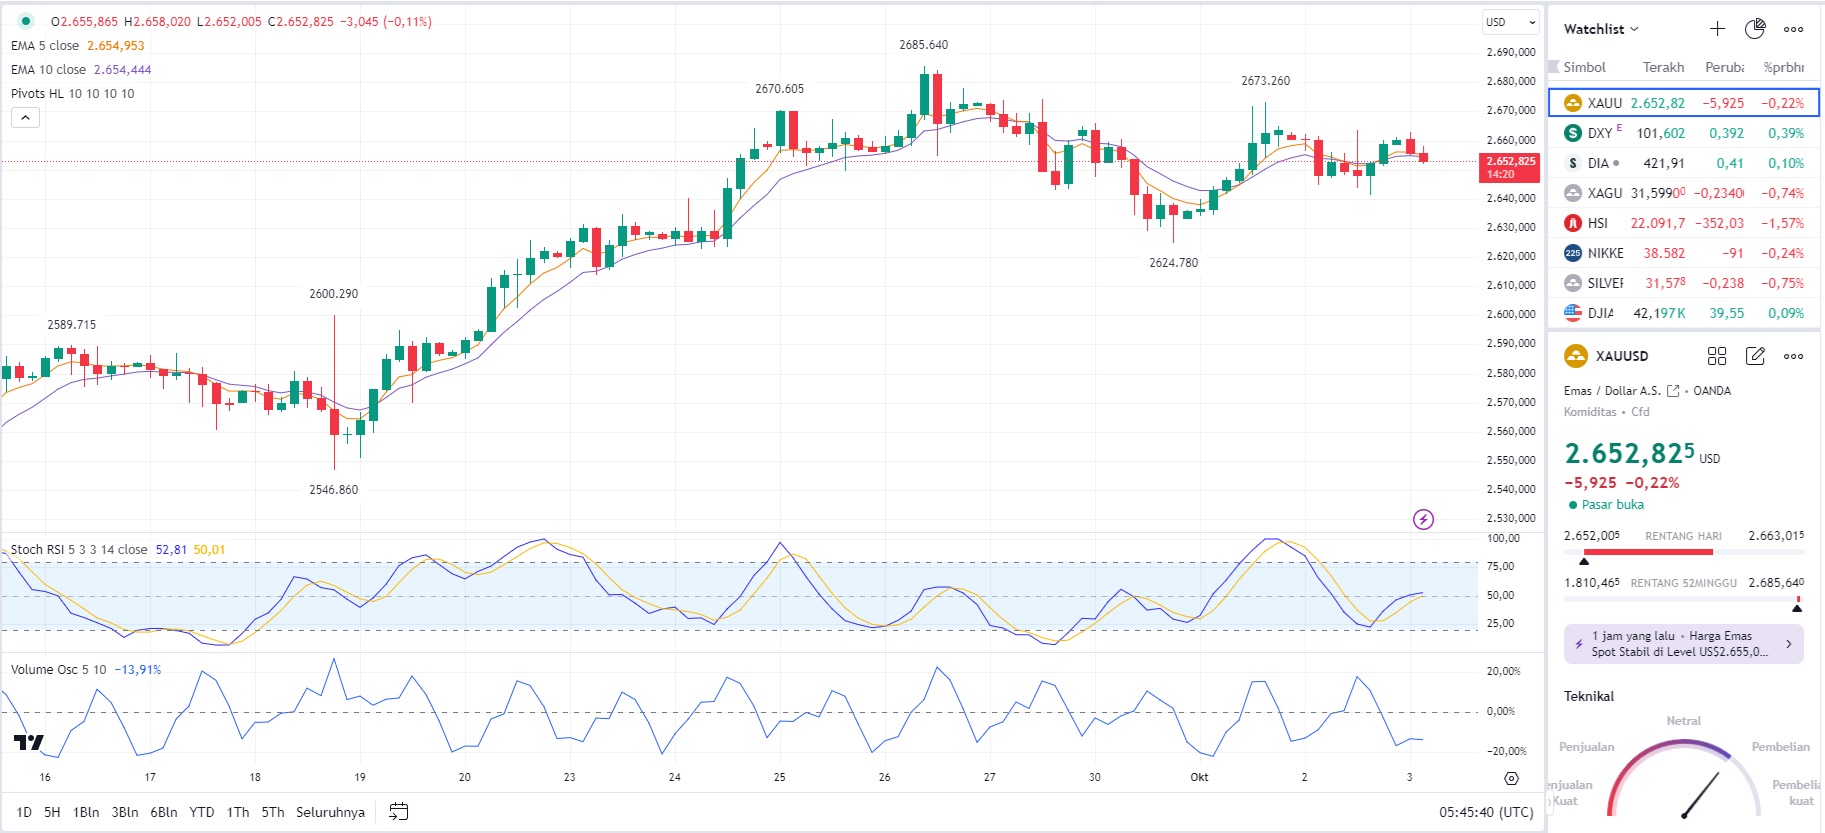Open the Harga Emas Spot news headline
This screenshot has height=833, width=1825.
point(1683,644)
